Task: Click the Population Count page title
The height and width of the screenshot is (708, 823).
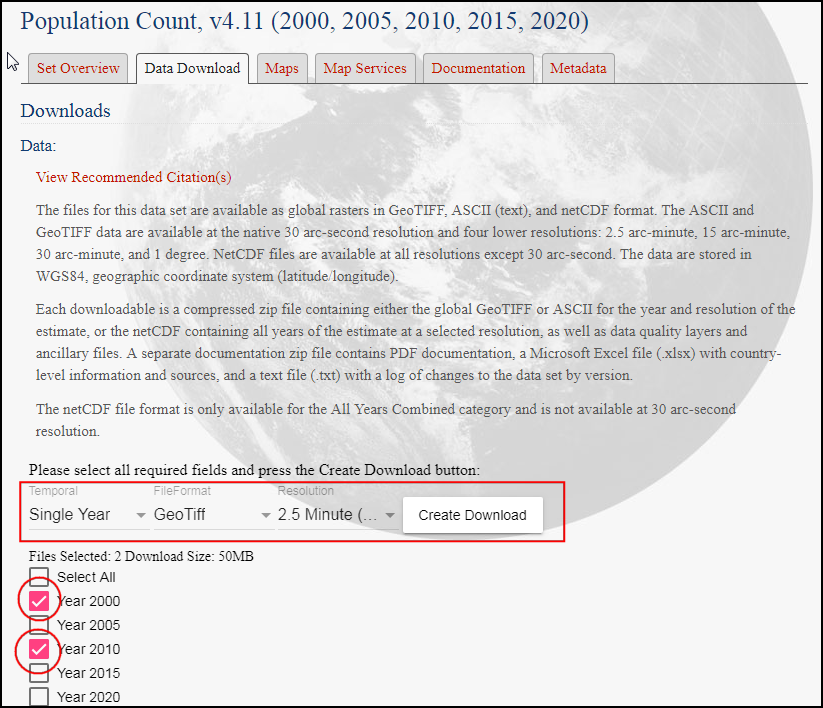Action: coord(304,20)
